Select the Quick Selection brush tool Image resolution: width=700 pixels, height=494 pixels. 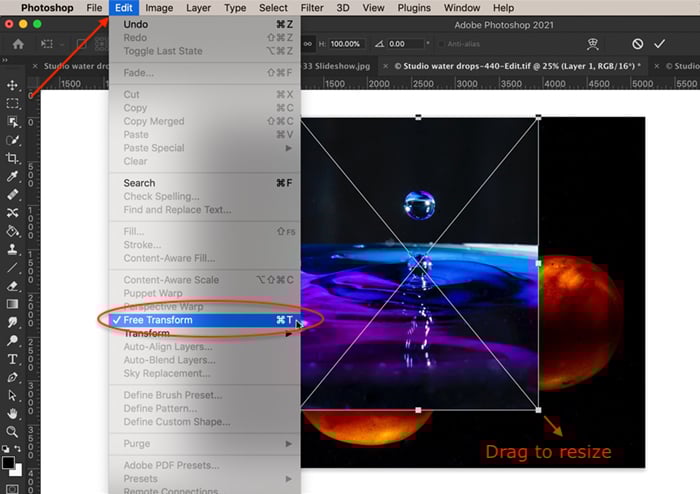tap(12, 140)
